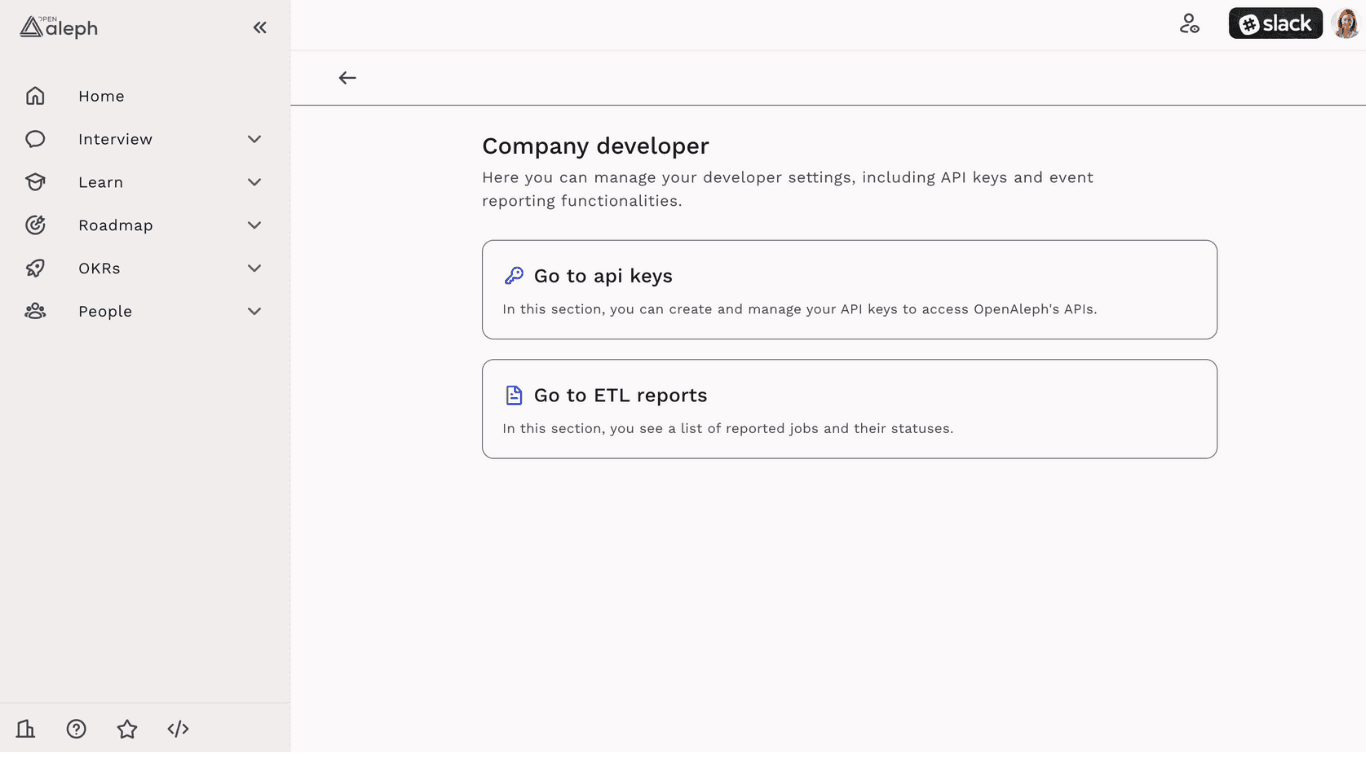Expand the Interview menu chevron
The width and height of the screenshot is (1366, 768).
tap(254, 139)
